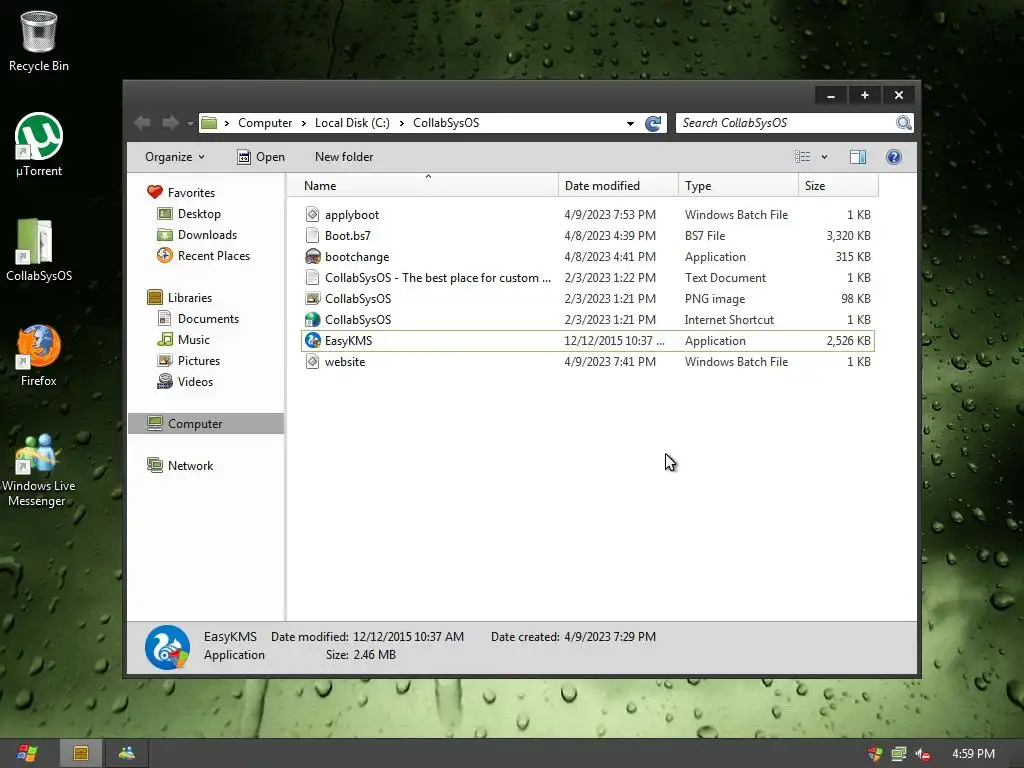Sort by the Type column header
The height and width of the screenshot is (768, 1024).
coord(739,185)
